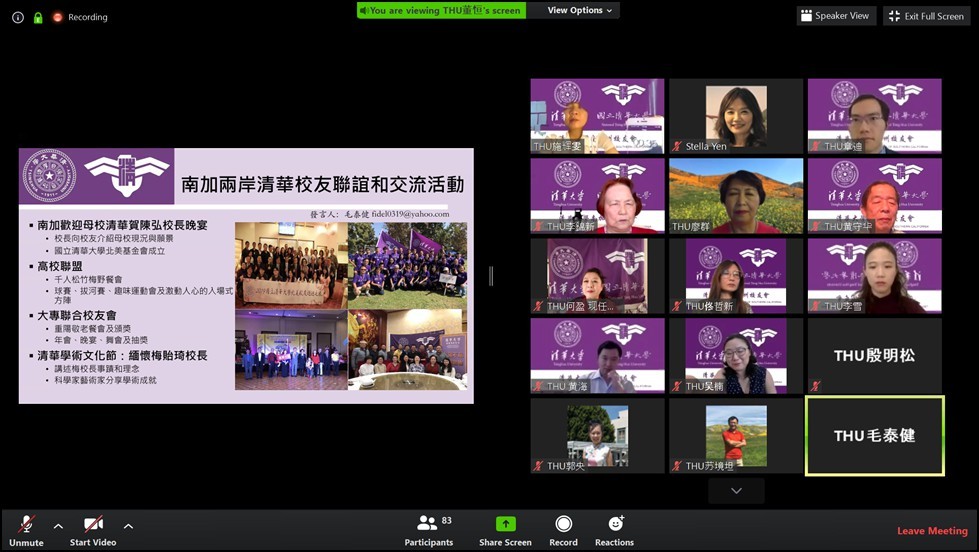Viewport: 979px width, 552px height.
Task: Click the divider handle between slide and gallery
Action: 490,276
